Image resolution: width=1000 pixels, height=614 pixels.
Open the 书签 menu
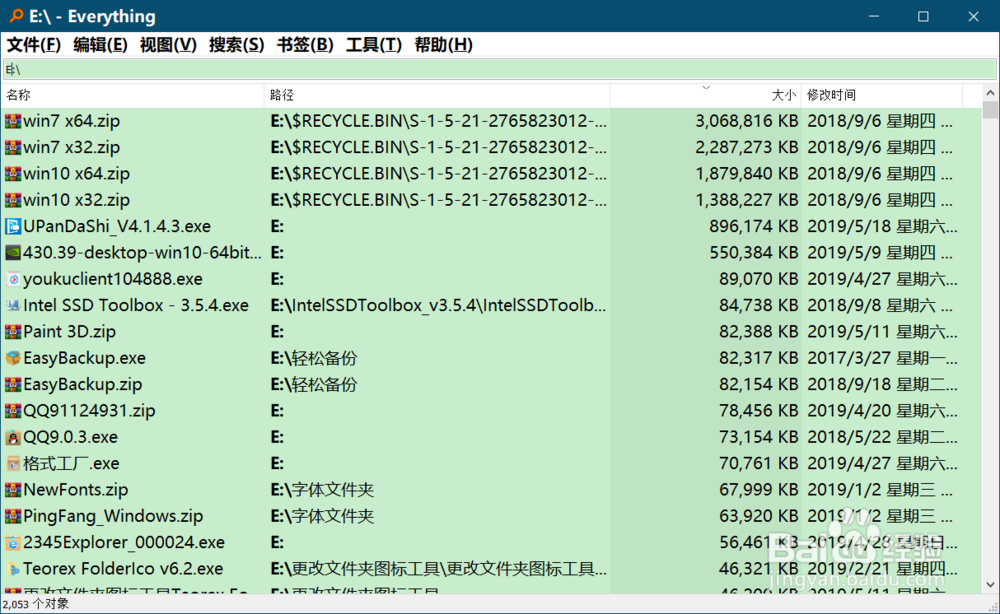coord(305,44)
